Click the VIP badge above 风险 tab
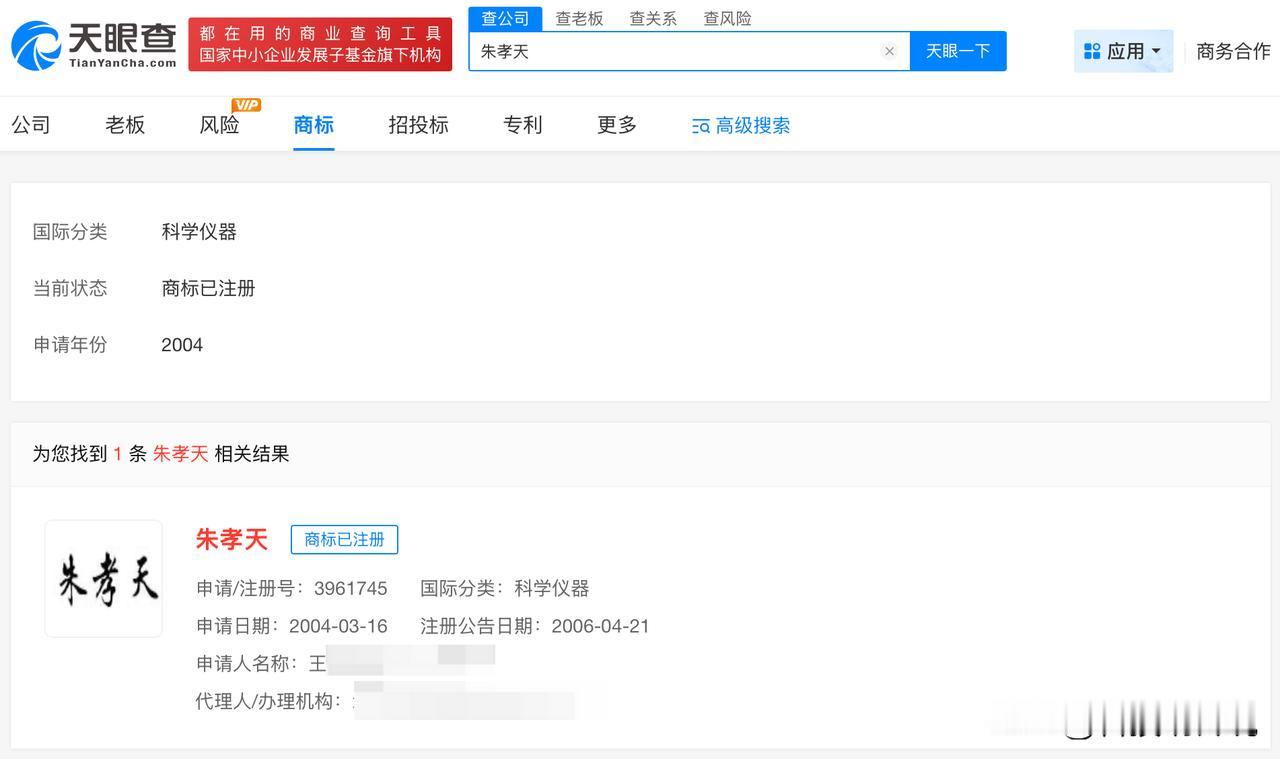Image resolution: width=1280 pixels, height=759 pixels. tap(246, 103)
